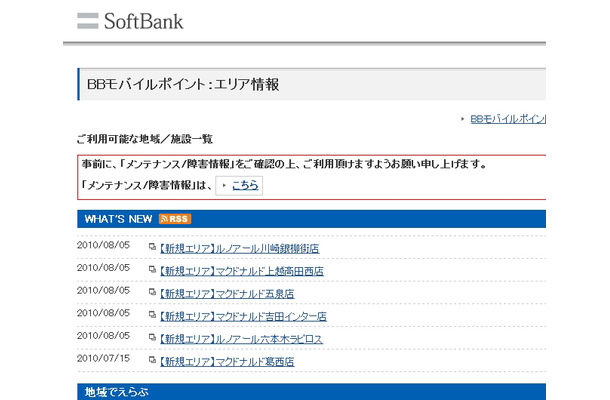
Task: Click the arrow bullet before こちら
Action: (224, 186)
